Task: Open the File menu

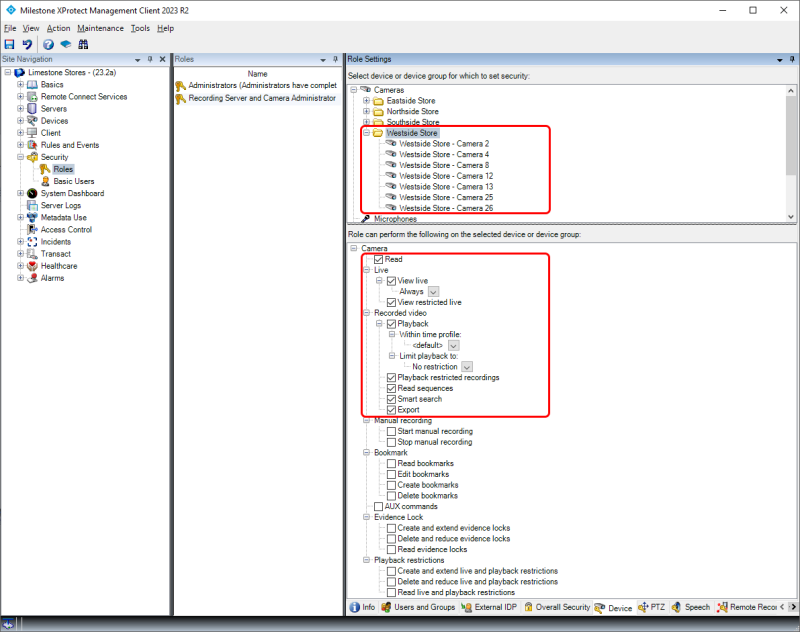Action: 10,29
